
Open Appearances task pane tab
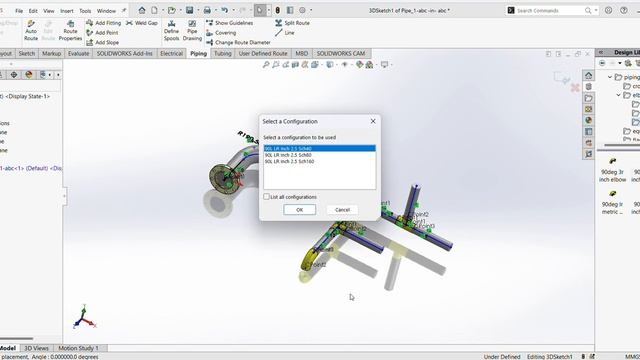[x=588, y=120]
